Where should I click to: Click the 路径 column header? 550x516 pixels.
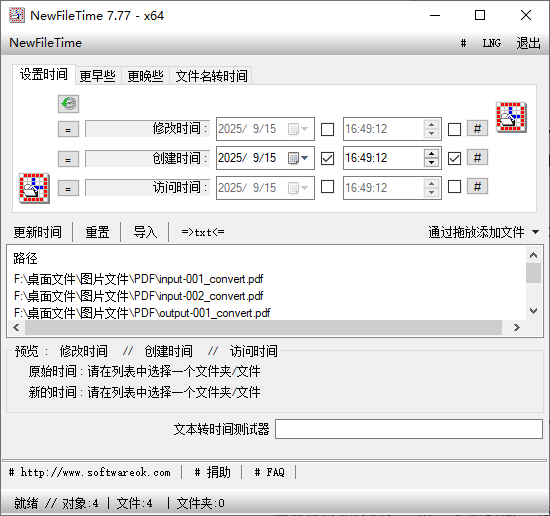[25, 258]
